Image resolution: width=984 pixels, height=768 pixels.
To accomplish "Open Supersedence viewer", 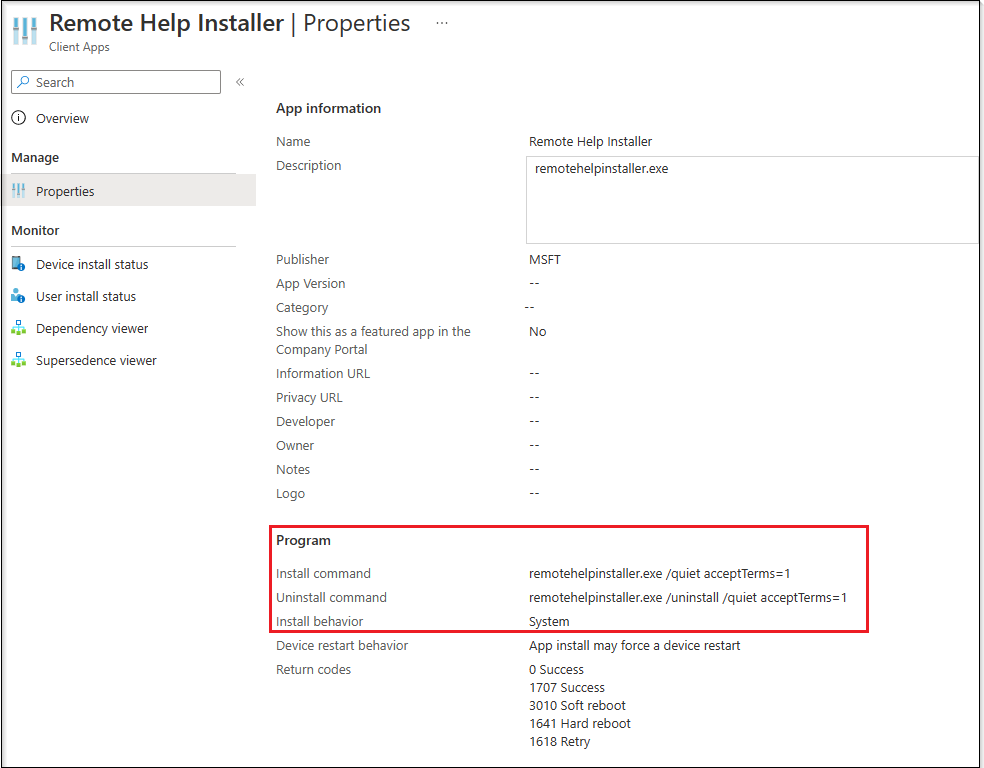I will click(x=96, y=361).
